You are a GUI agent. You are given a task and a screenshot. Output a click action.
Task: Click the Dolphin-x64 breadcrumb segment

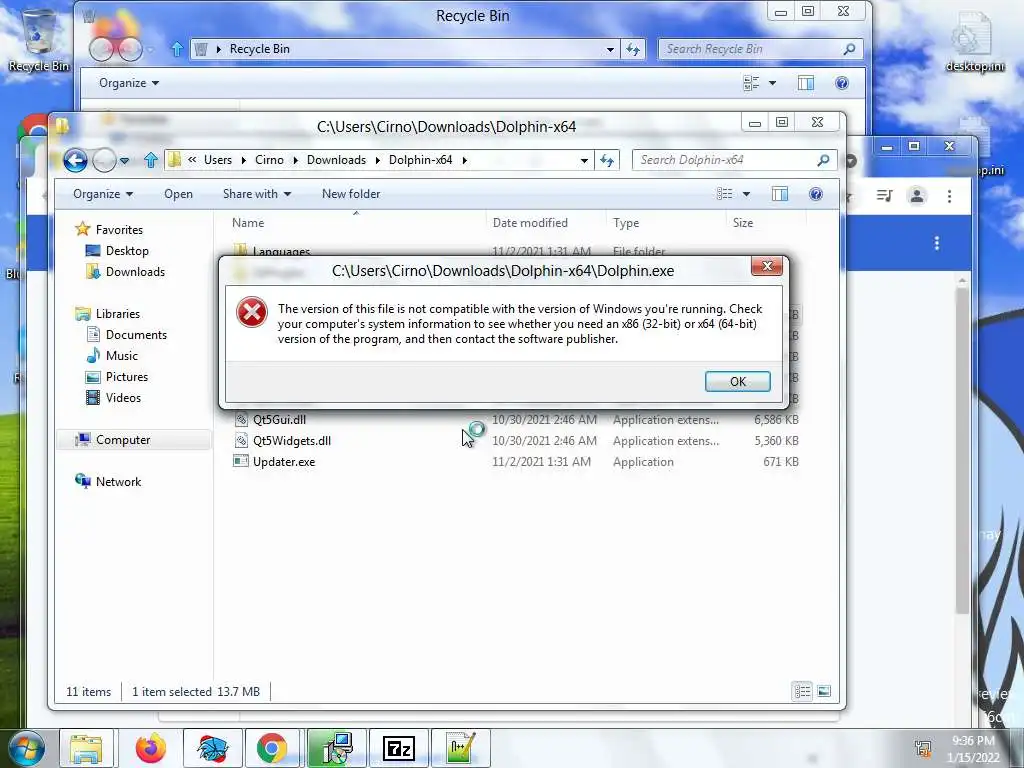[x=421, y=160]
